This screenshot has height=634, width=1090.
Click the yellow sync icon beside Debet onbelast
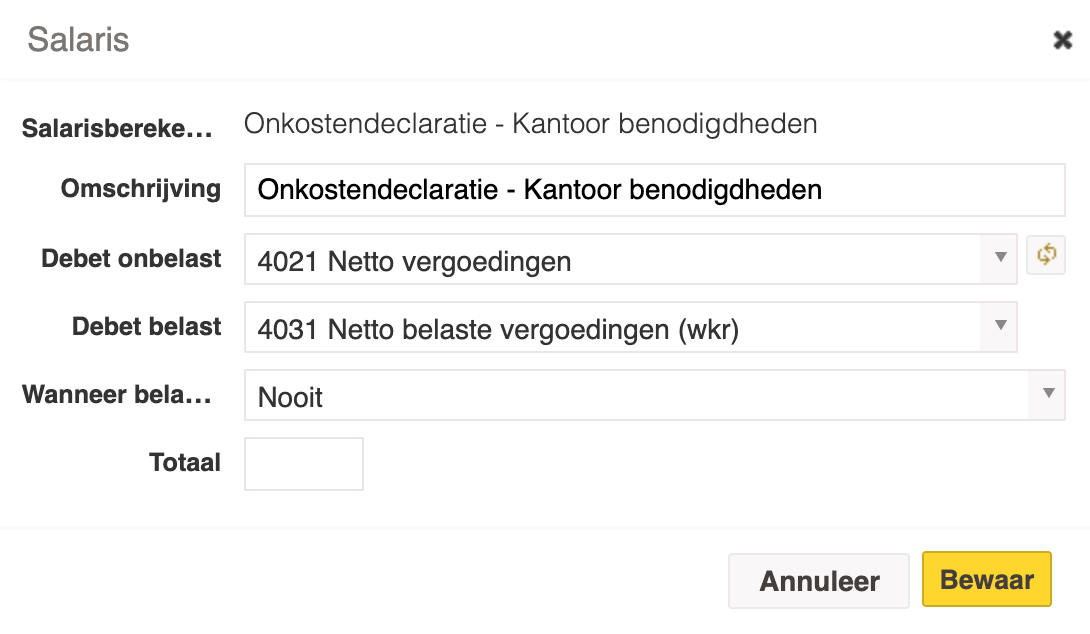coord(1046,254)
